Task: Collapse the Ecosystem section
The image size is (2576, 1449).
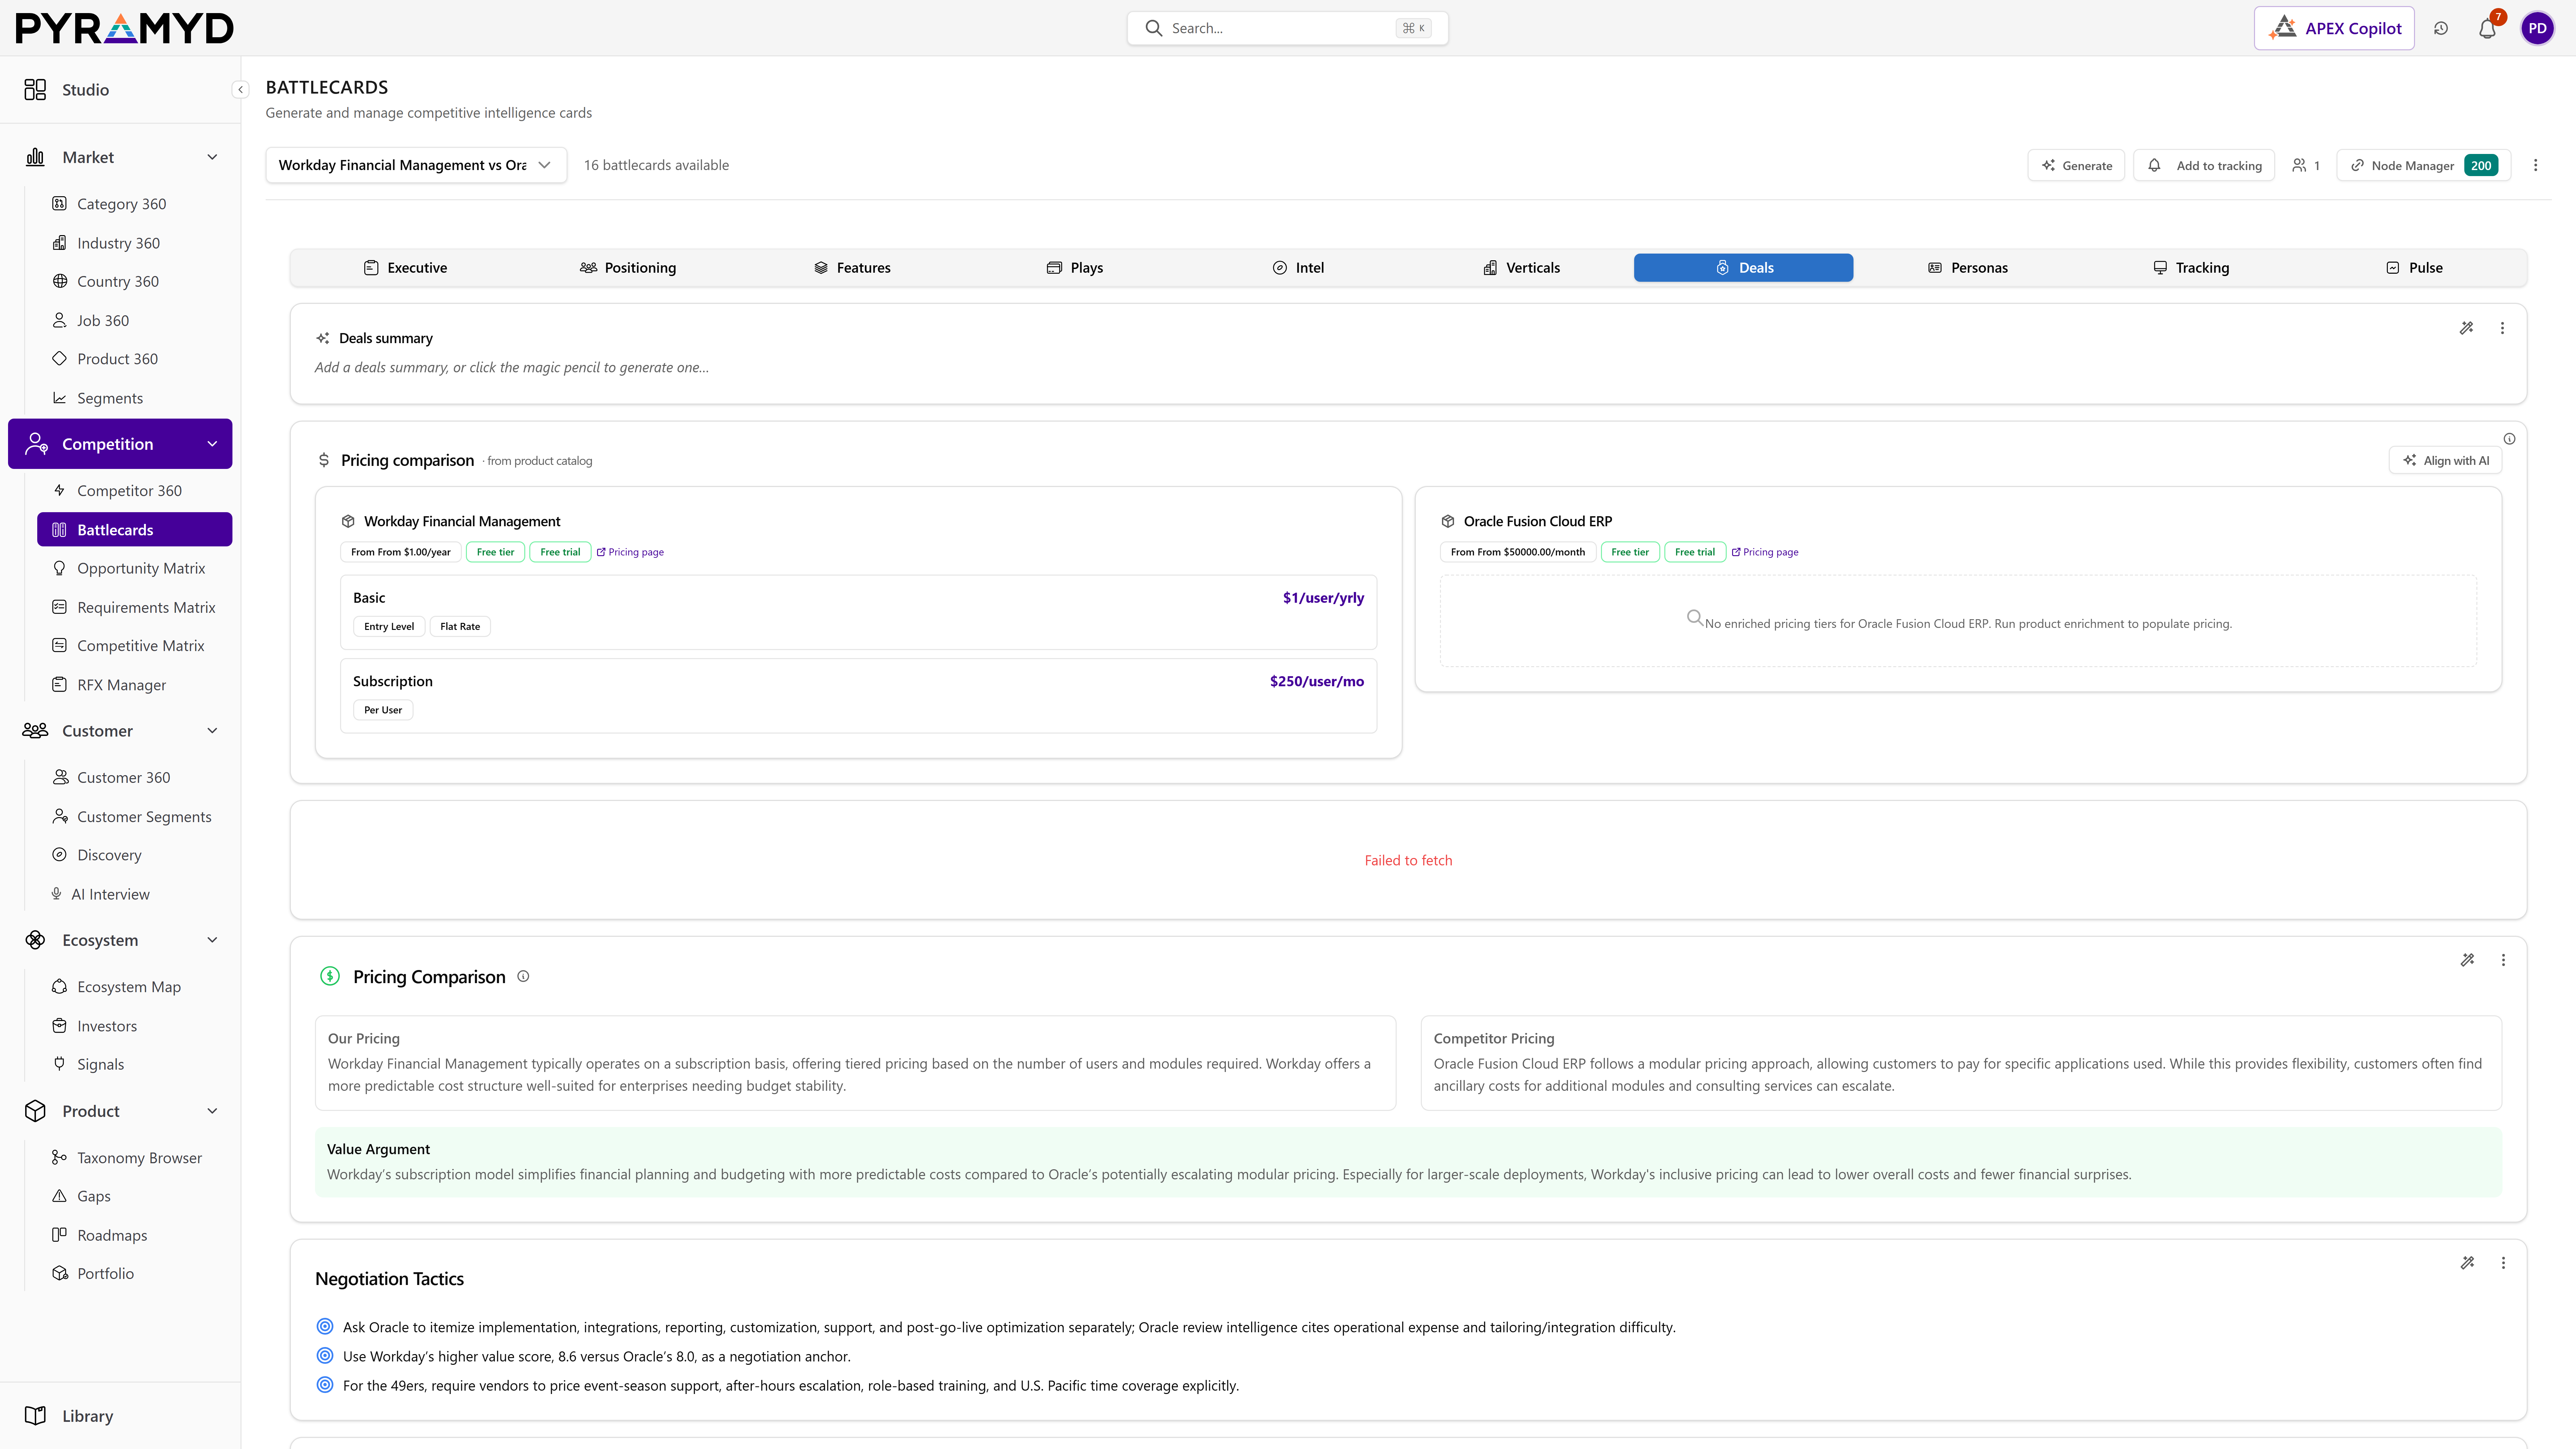Action: pos(212,940)
